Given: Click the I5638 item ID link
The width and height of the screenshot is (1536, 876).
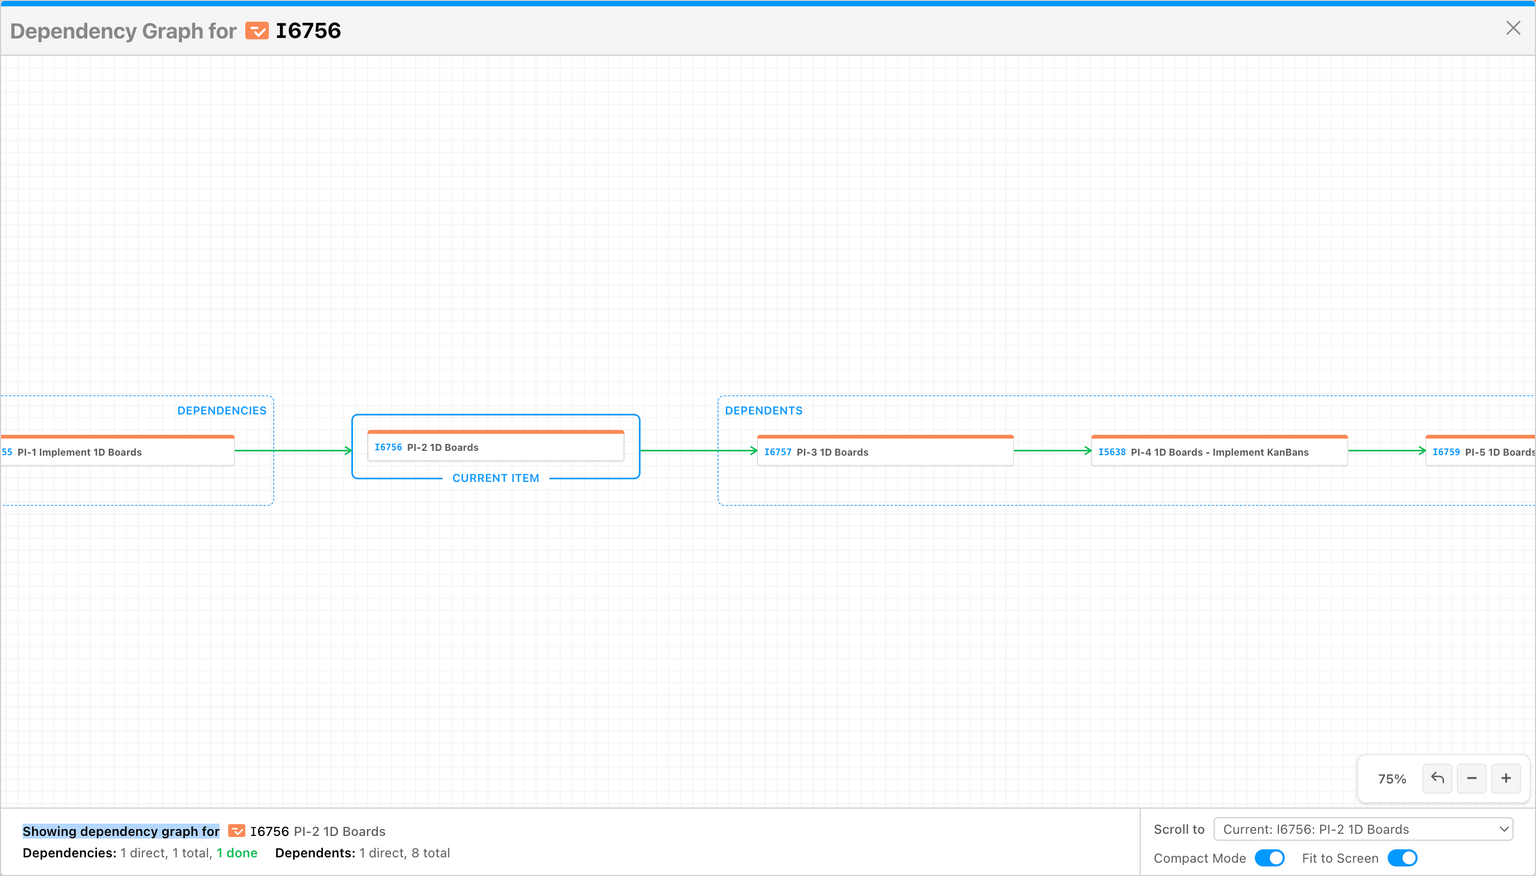Looking at the screenshot, I should pyautogui.click(x=1111, y=452).
